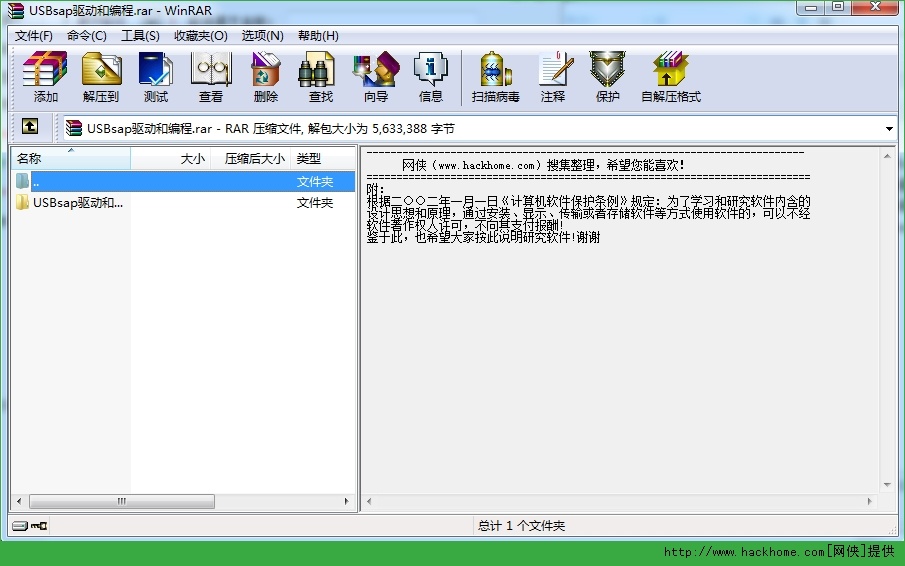Click the key icon in status bar
Viewport: 905px width, 566px height.
point(39,526)
